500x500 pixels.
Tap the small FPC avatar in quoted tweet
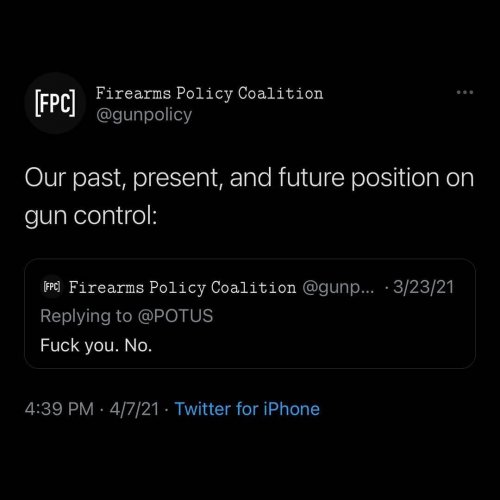(52, 287)
